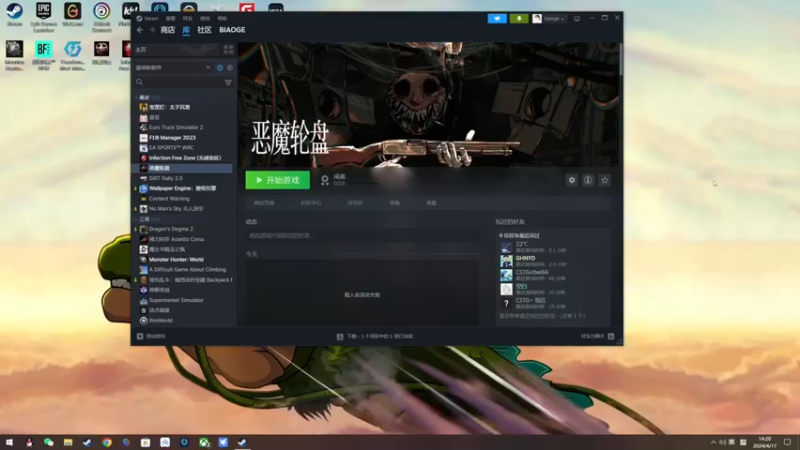Toggle favorite star for this game
The height and width of the screenshot is (450, 800).
point(605,180)
